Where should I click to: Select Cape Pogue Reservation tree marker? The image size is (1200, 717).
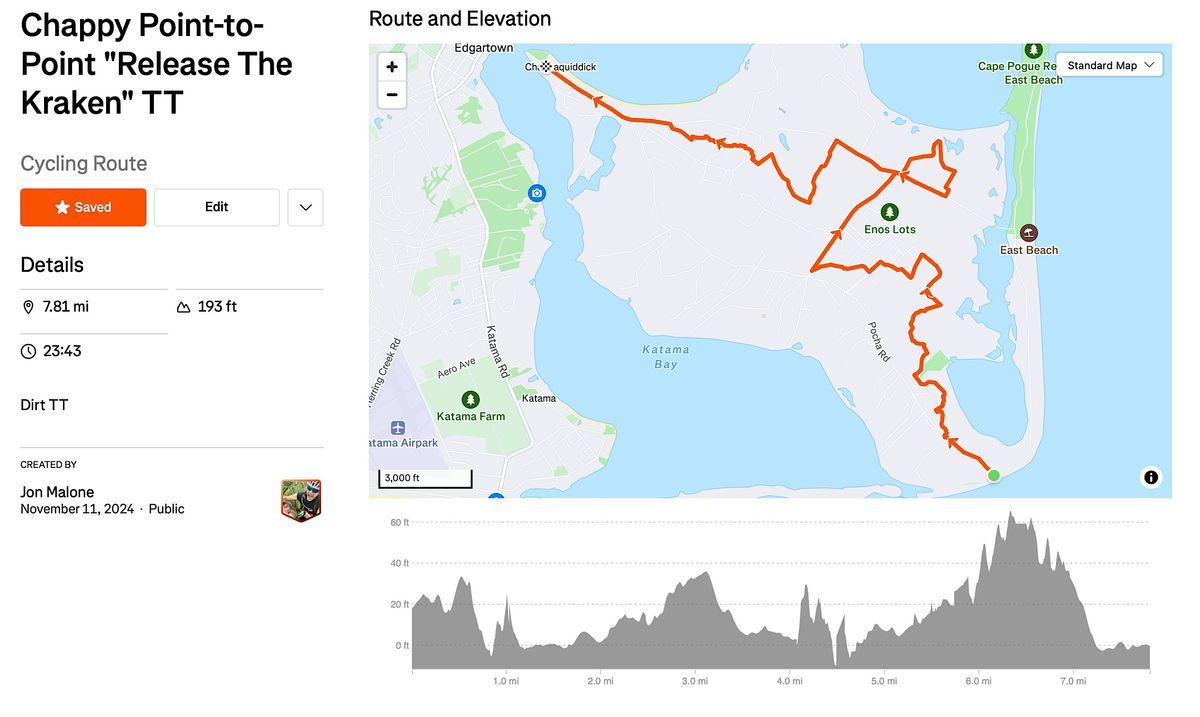(1033, 50)
